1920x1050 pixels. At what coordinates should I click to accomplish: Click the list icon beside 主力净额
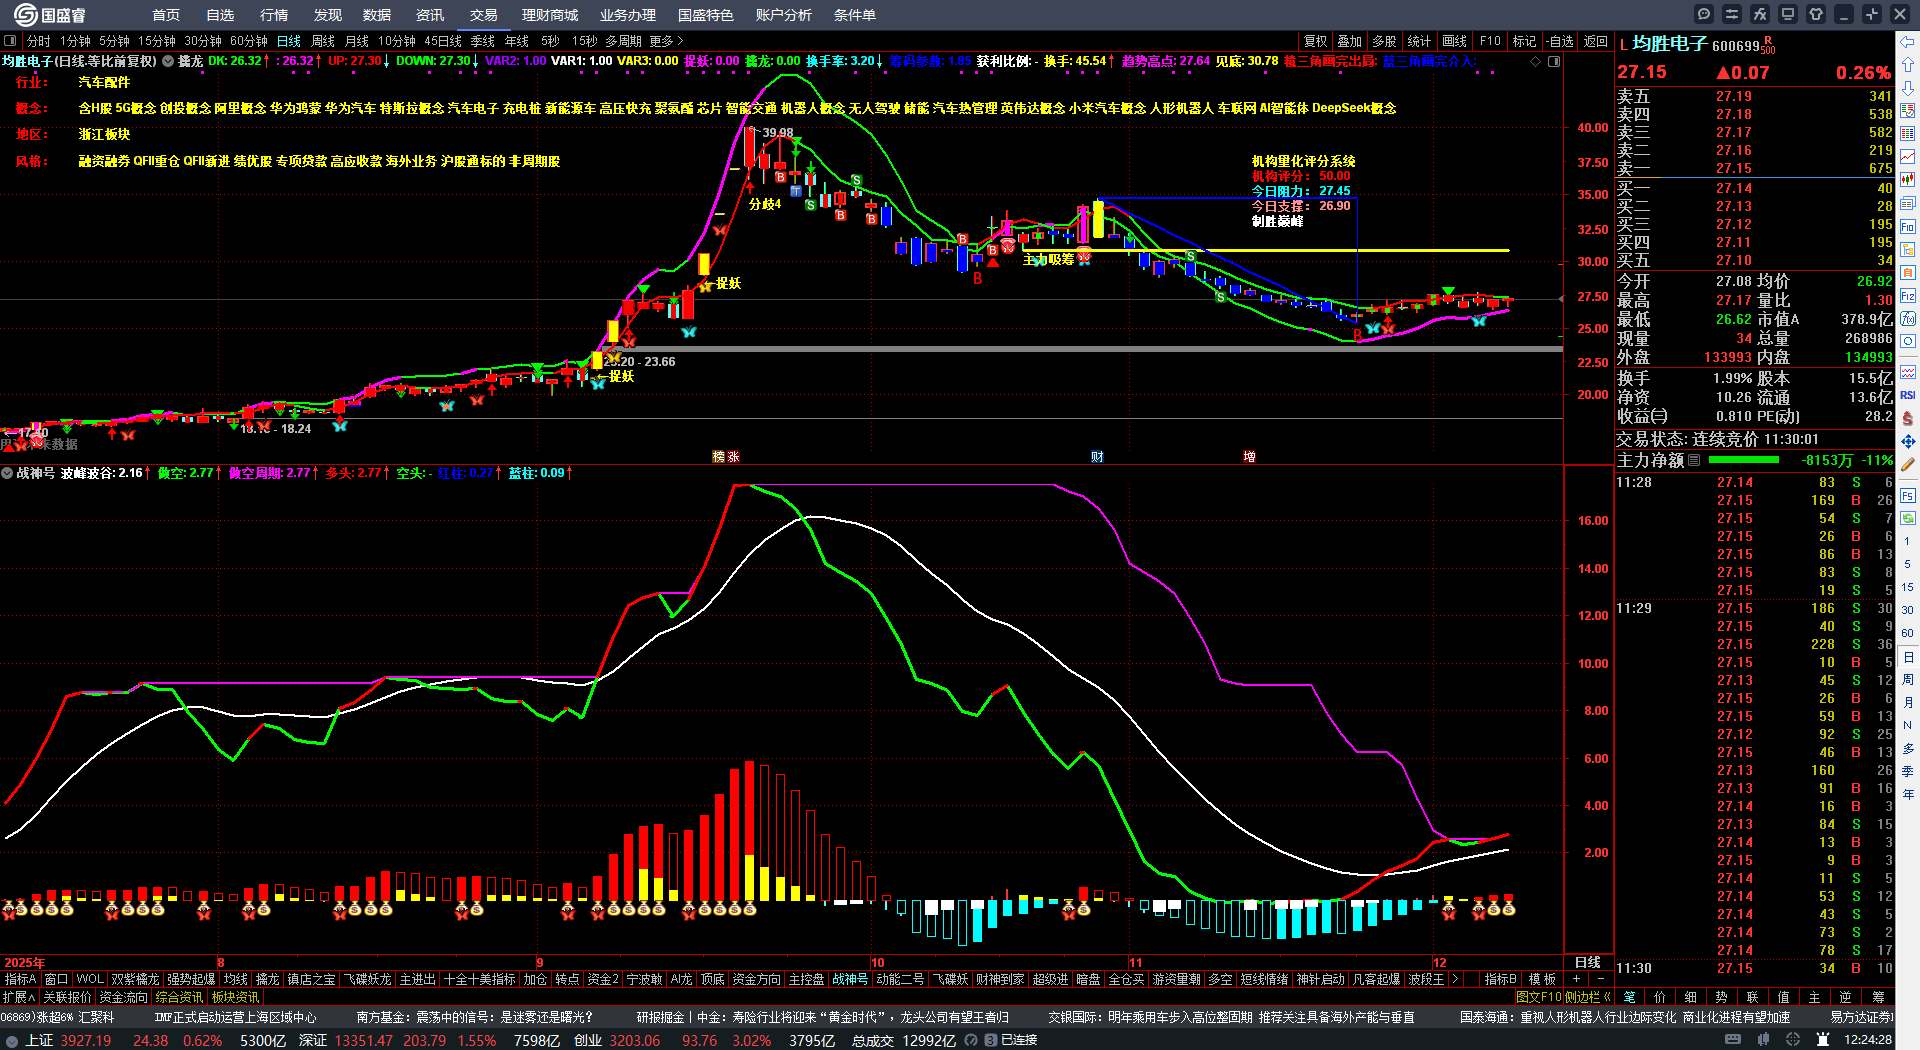click(1694, 460)
